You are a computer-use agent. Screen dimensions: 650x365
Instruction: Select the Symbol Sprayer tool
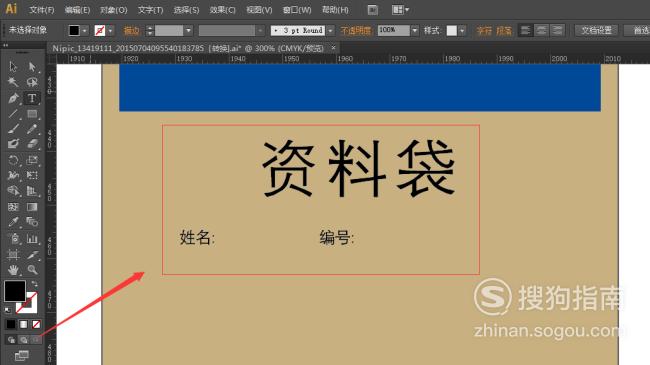pyautogui.click(x=13, y=238)
